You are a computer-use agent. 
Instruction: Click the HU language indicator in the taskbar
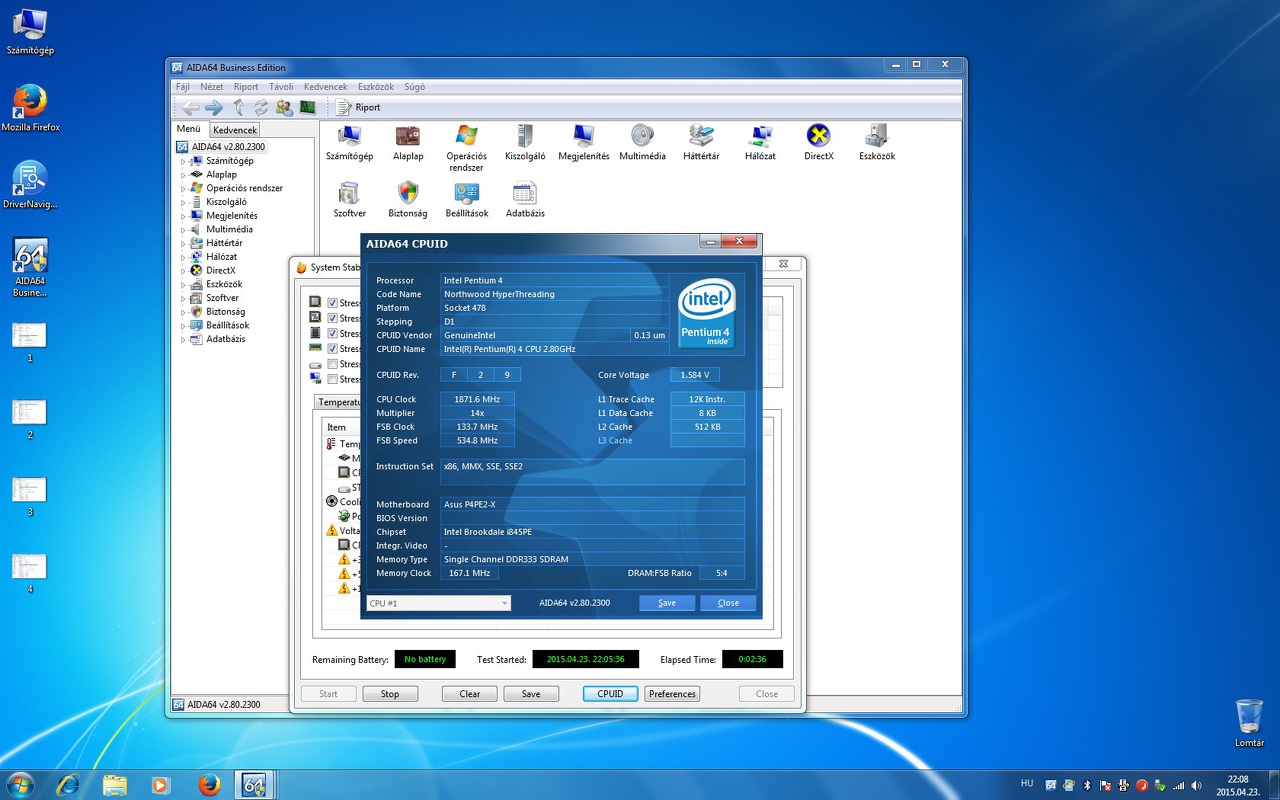tap(1027, 783)
